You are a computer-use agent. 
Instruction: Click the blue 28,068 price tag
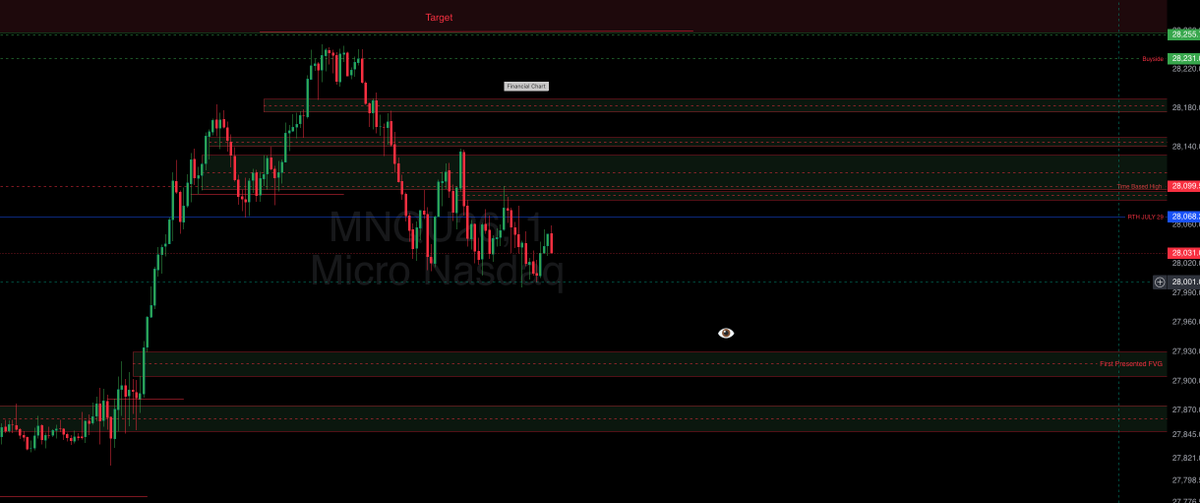pos(1184,217)
